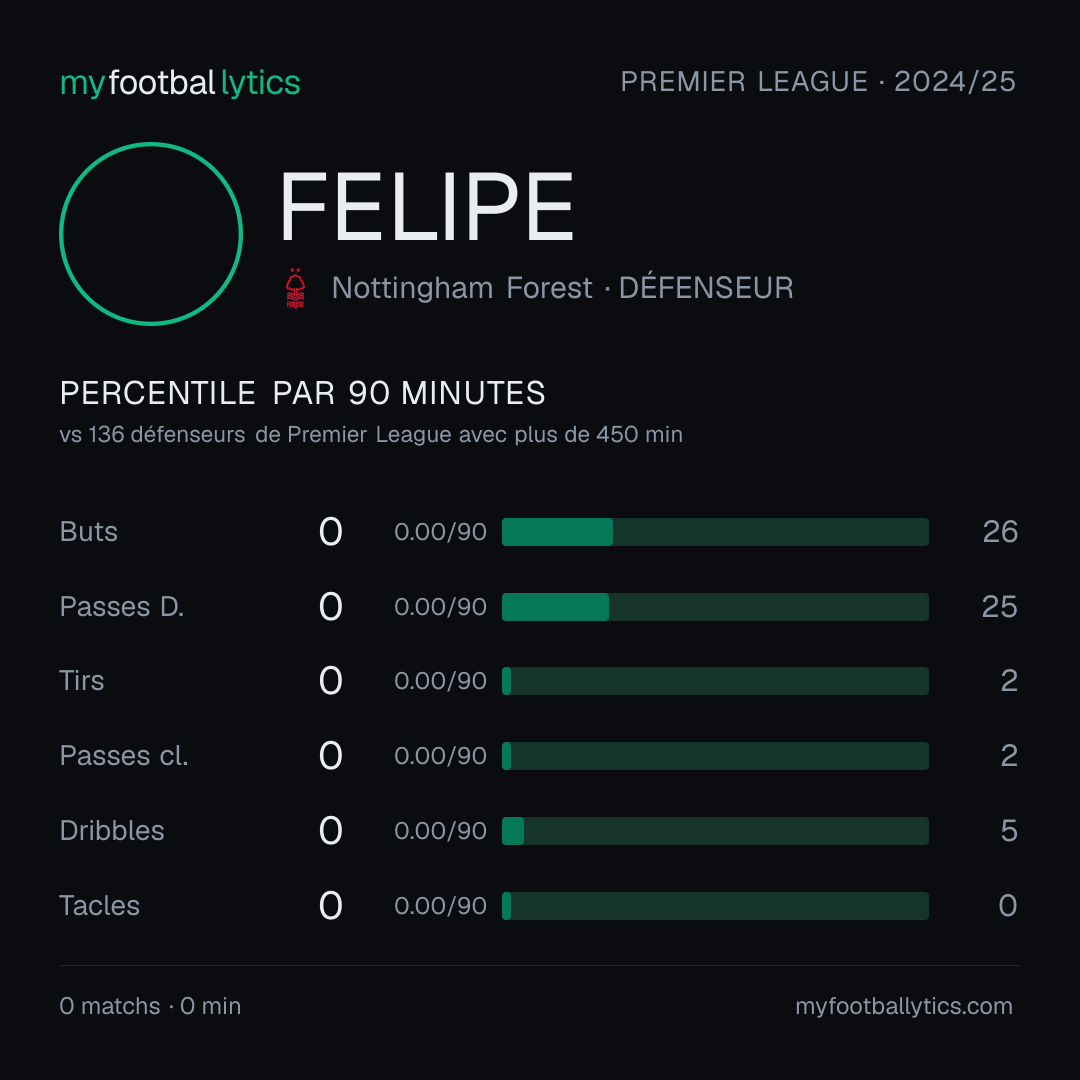This screenshot has height=1080, width=1080.
Task: Click the Buts percentile bar
Action: coord(715,532)
